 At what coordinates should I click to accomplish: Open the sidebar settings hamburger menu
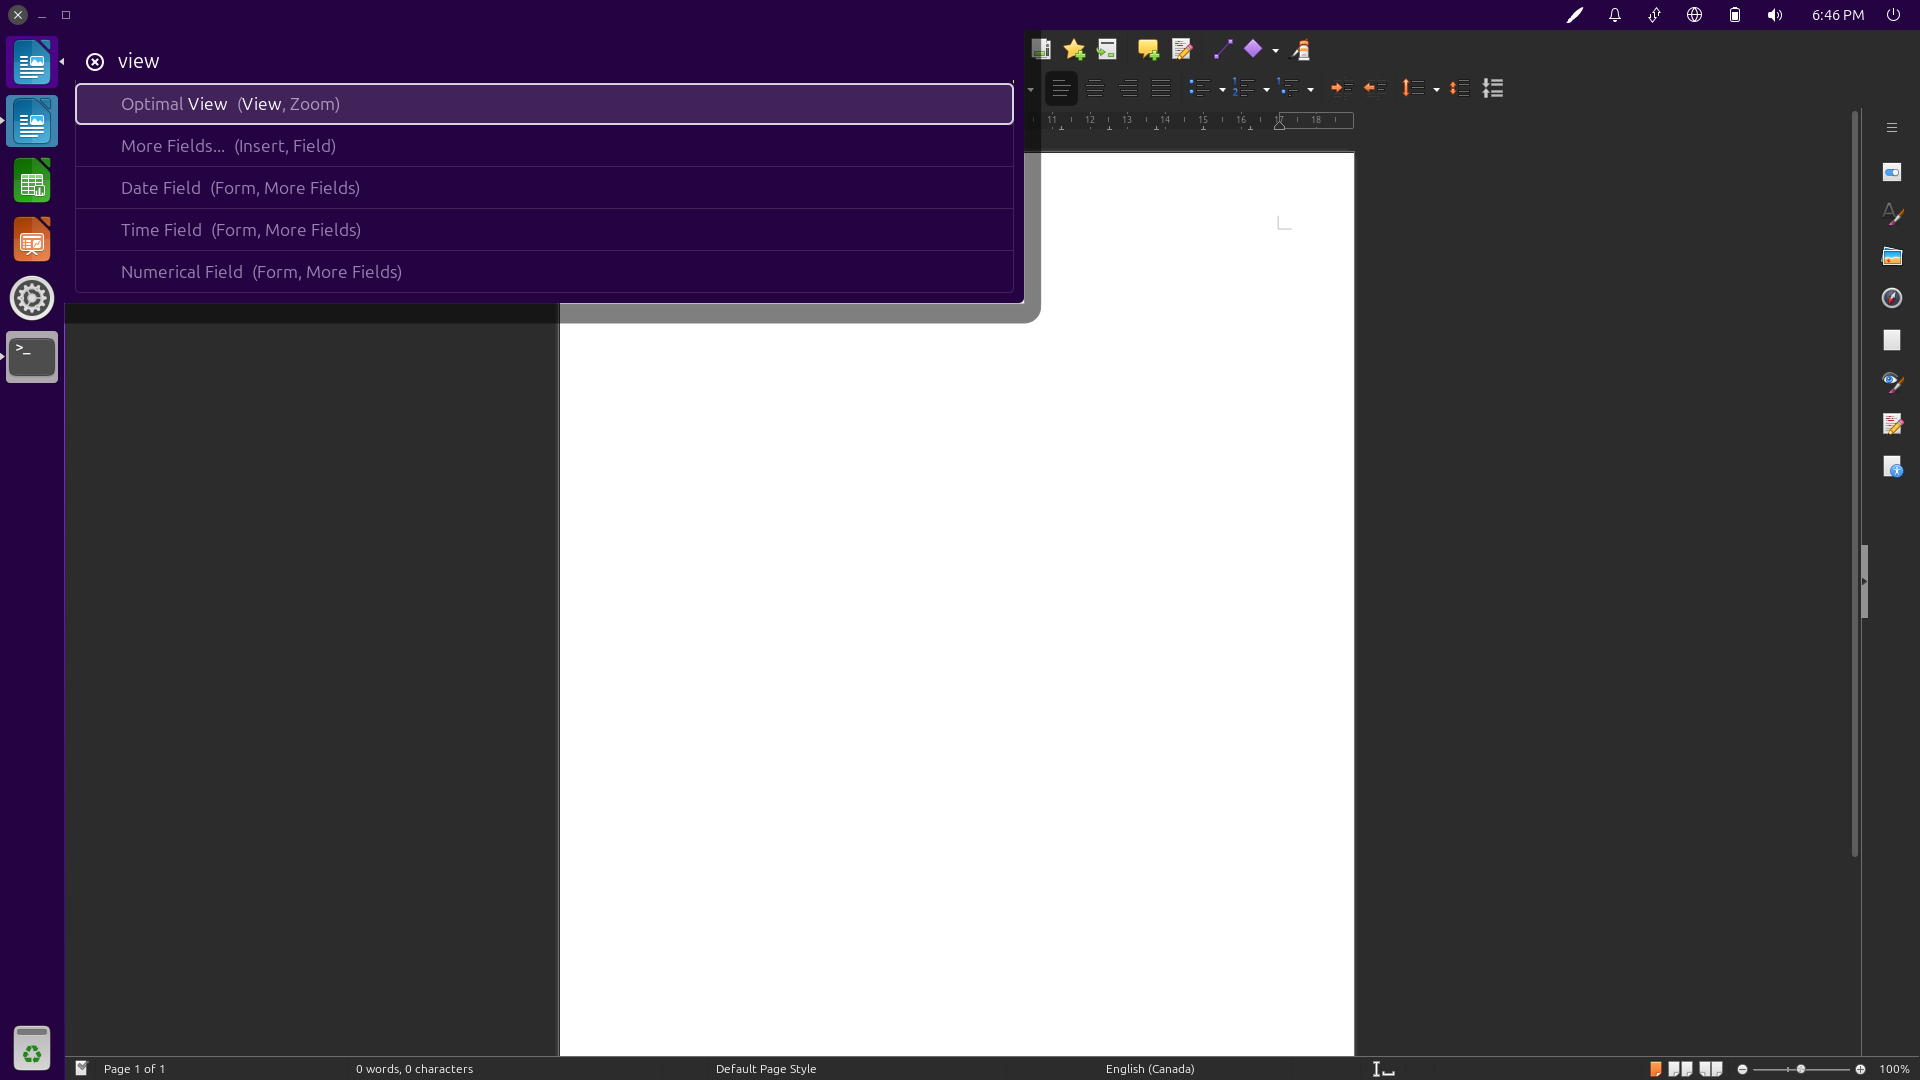click(1891, 127)
